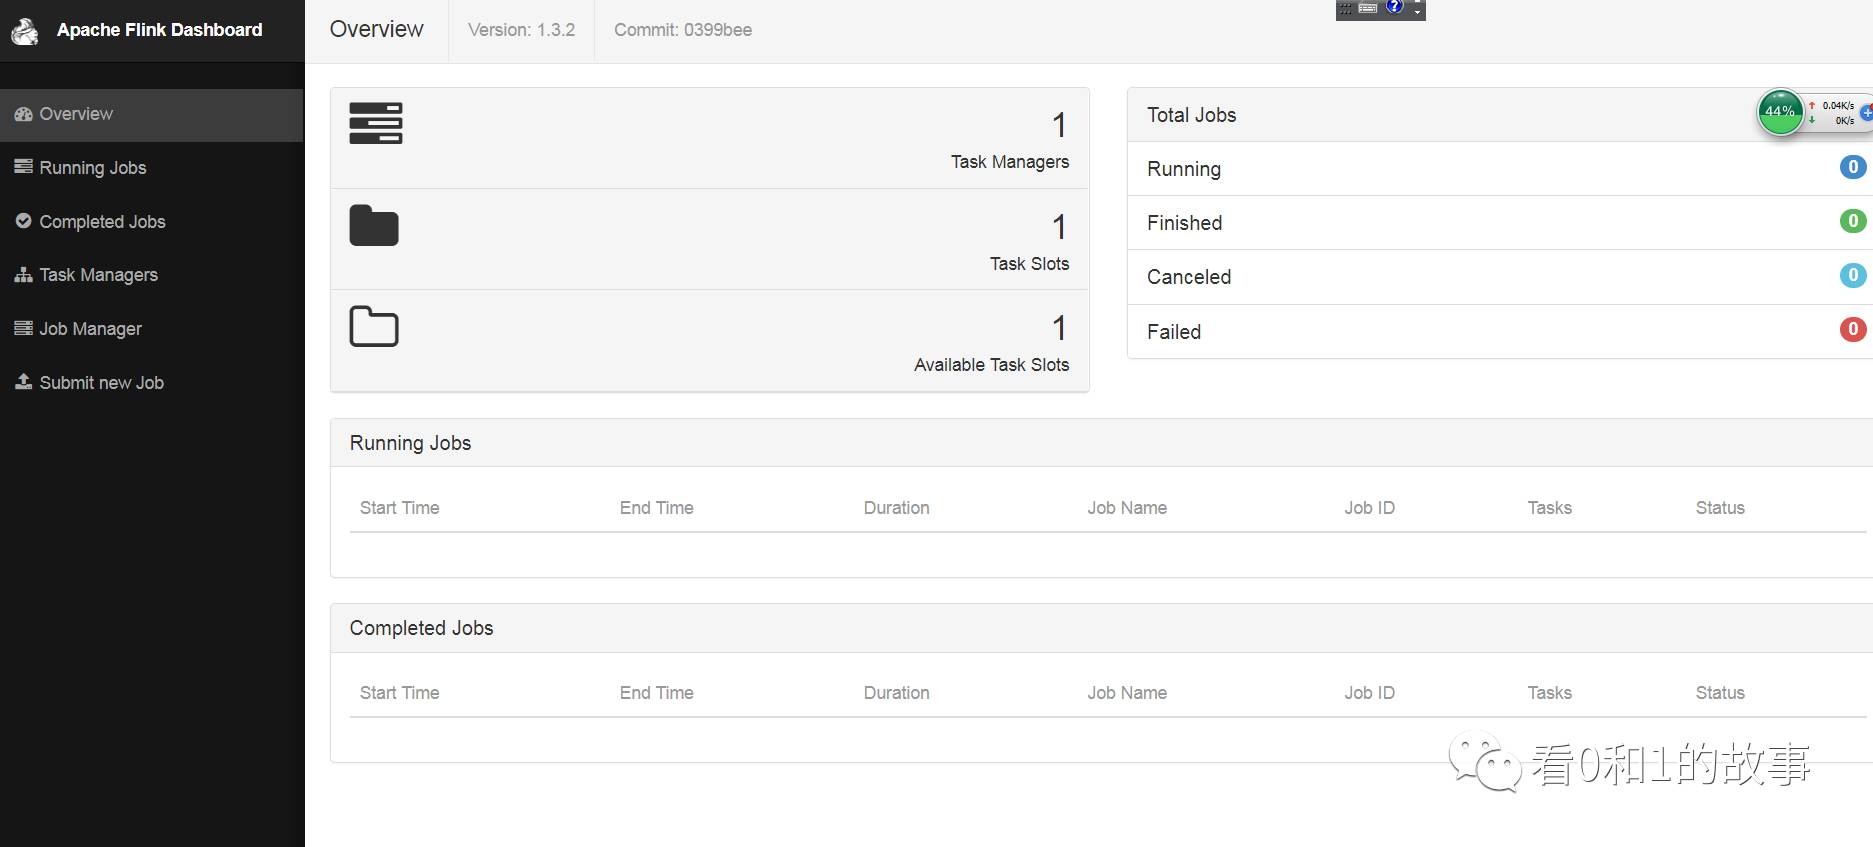Click the Completed Jobs panel heading
1873x847 pixels.
pyautogui.click(x=421, y=628)
